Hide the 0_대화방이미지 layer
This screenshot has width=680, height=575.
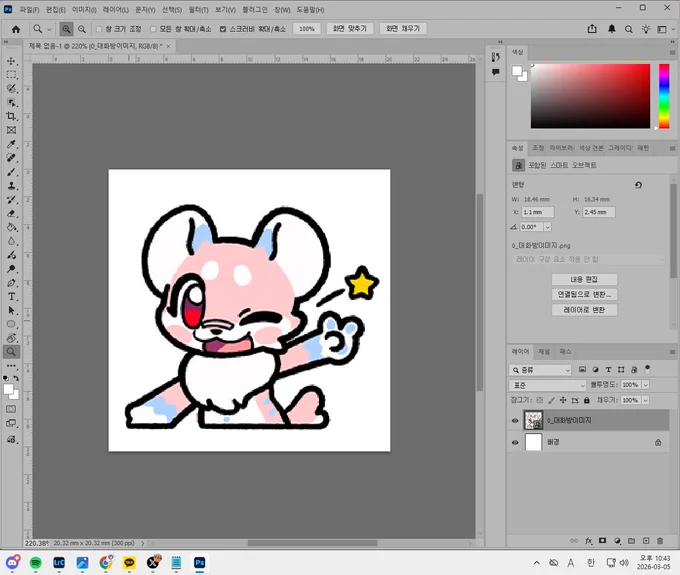point(515,420)
